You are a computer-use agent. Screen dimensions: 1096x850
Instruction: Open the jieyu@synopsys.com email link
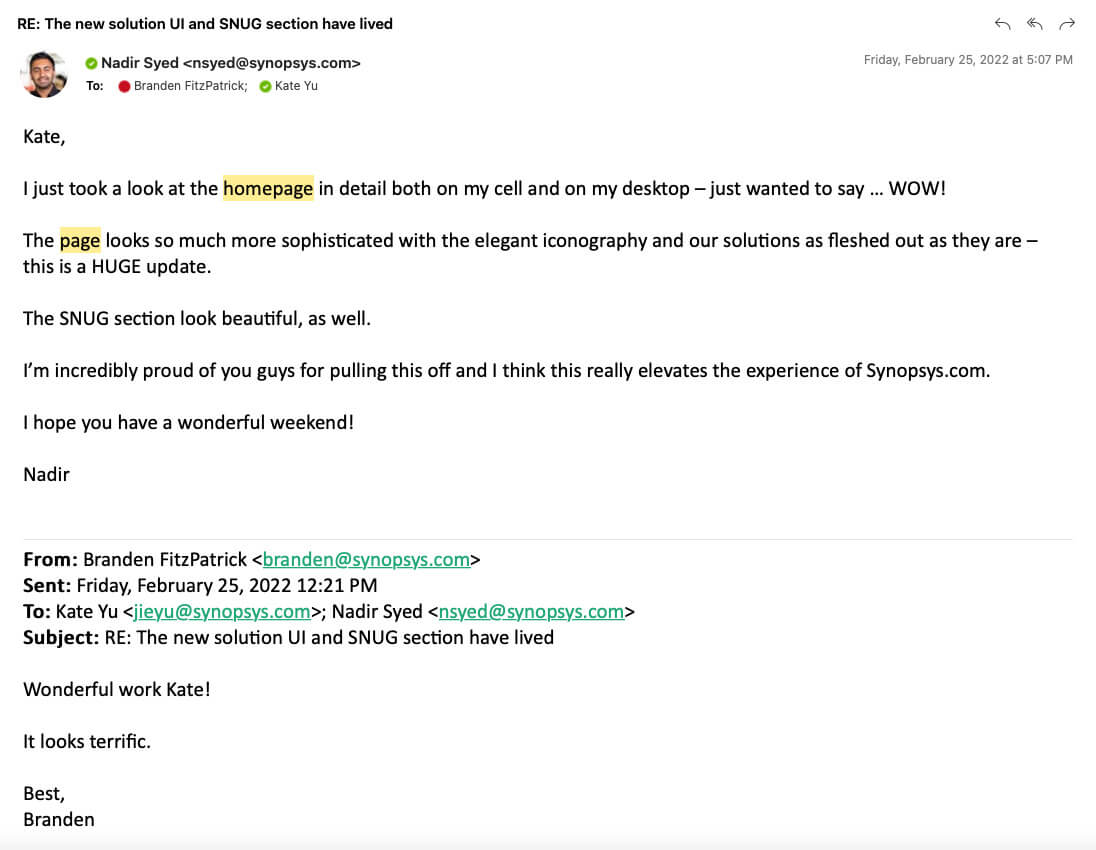222,611
